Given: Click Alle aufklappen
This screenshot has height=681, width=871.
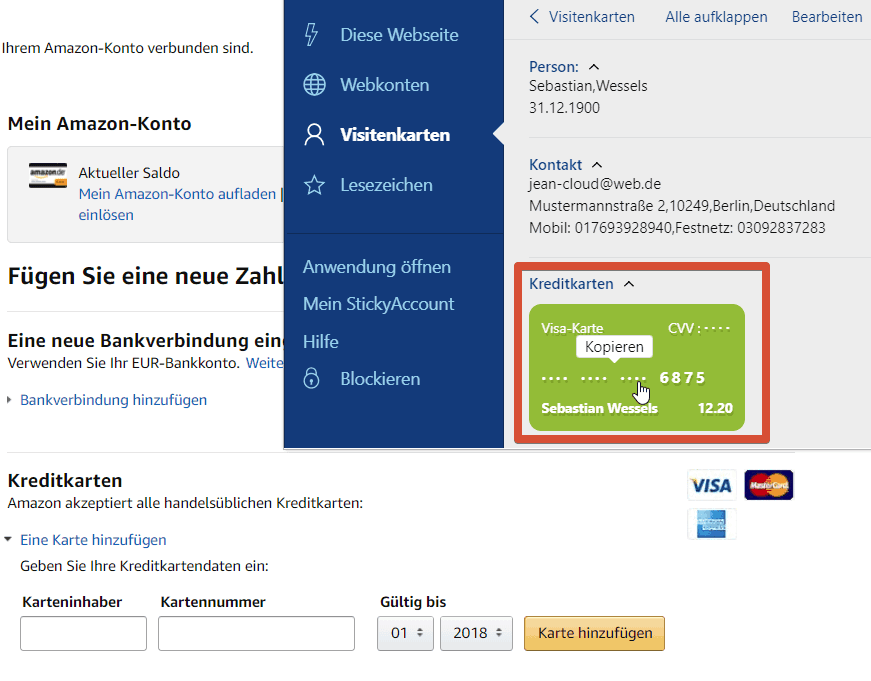Looking at the screenshot, I should tap(716, 17).
